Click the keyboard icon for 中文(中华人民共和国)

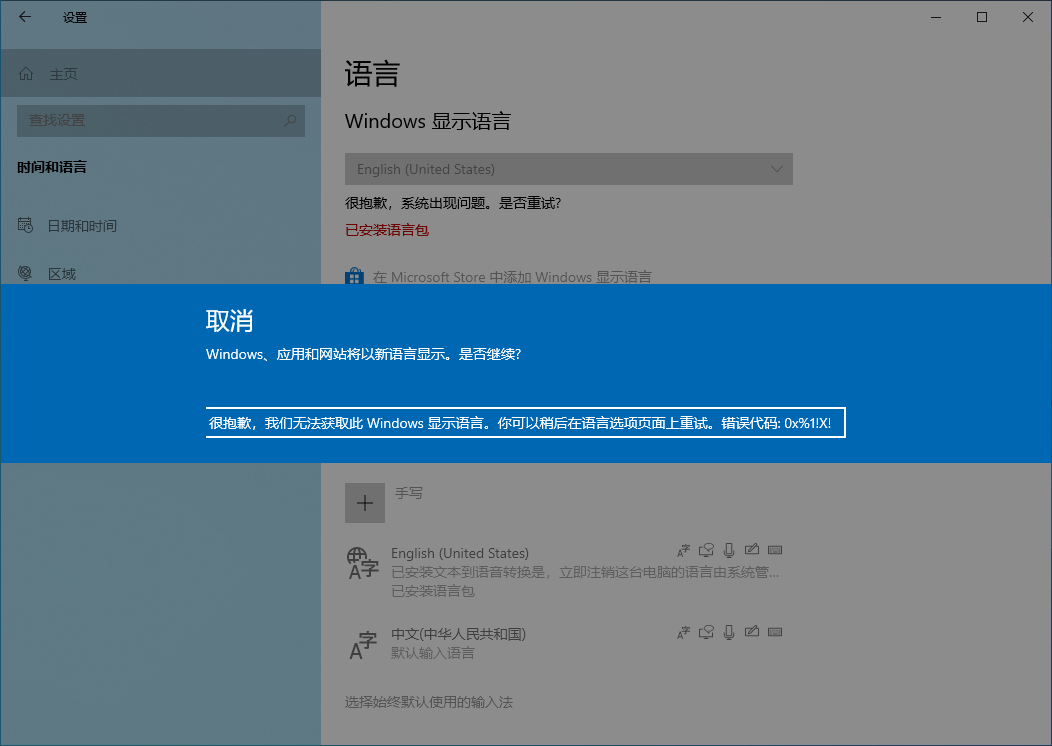pyautogui.click(x=775, y=632)
